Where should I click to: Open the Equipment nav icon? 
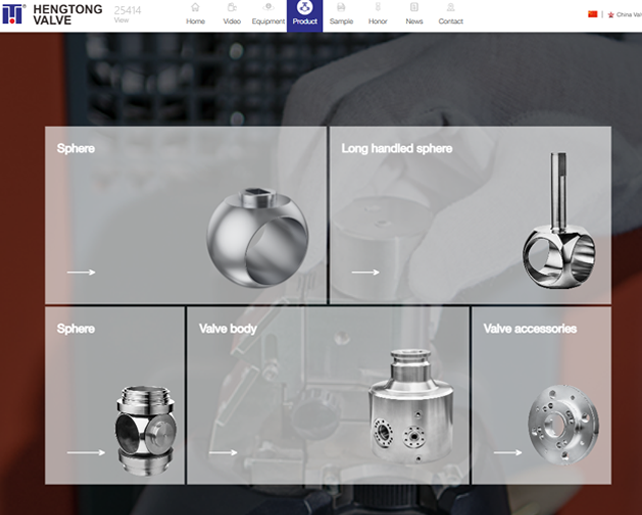point(268,8)
